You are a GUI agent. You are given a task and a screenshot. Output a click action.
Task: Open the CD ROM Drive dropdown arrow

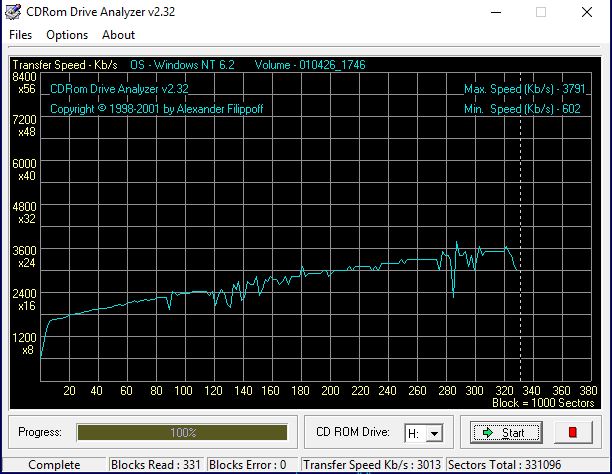(x=434, y=433)
